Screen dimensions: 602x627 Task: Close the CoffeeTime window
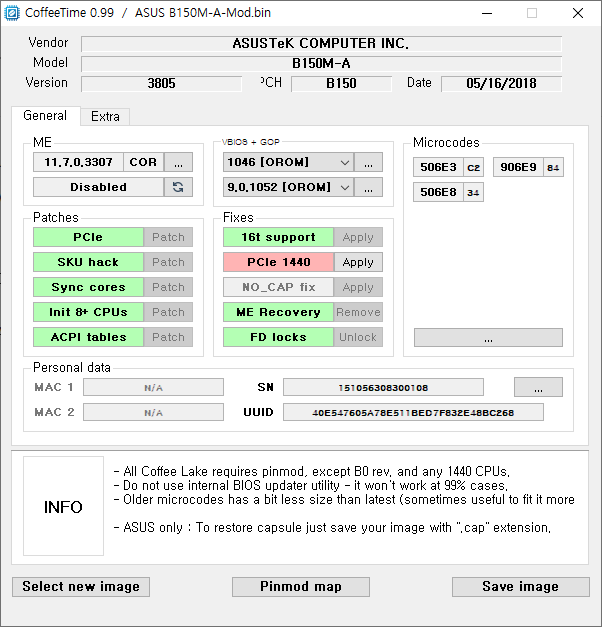coord(578,13)
